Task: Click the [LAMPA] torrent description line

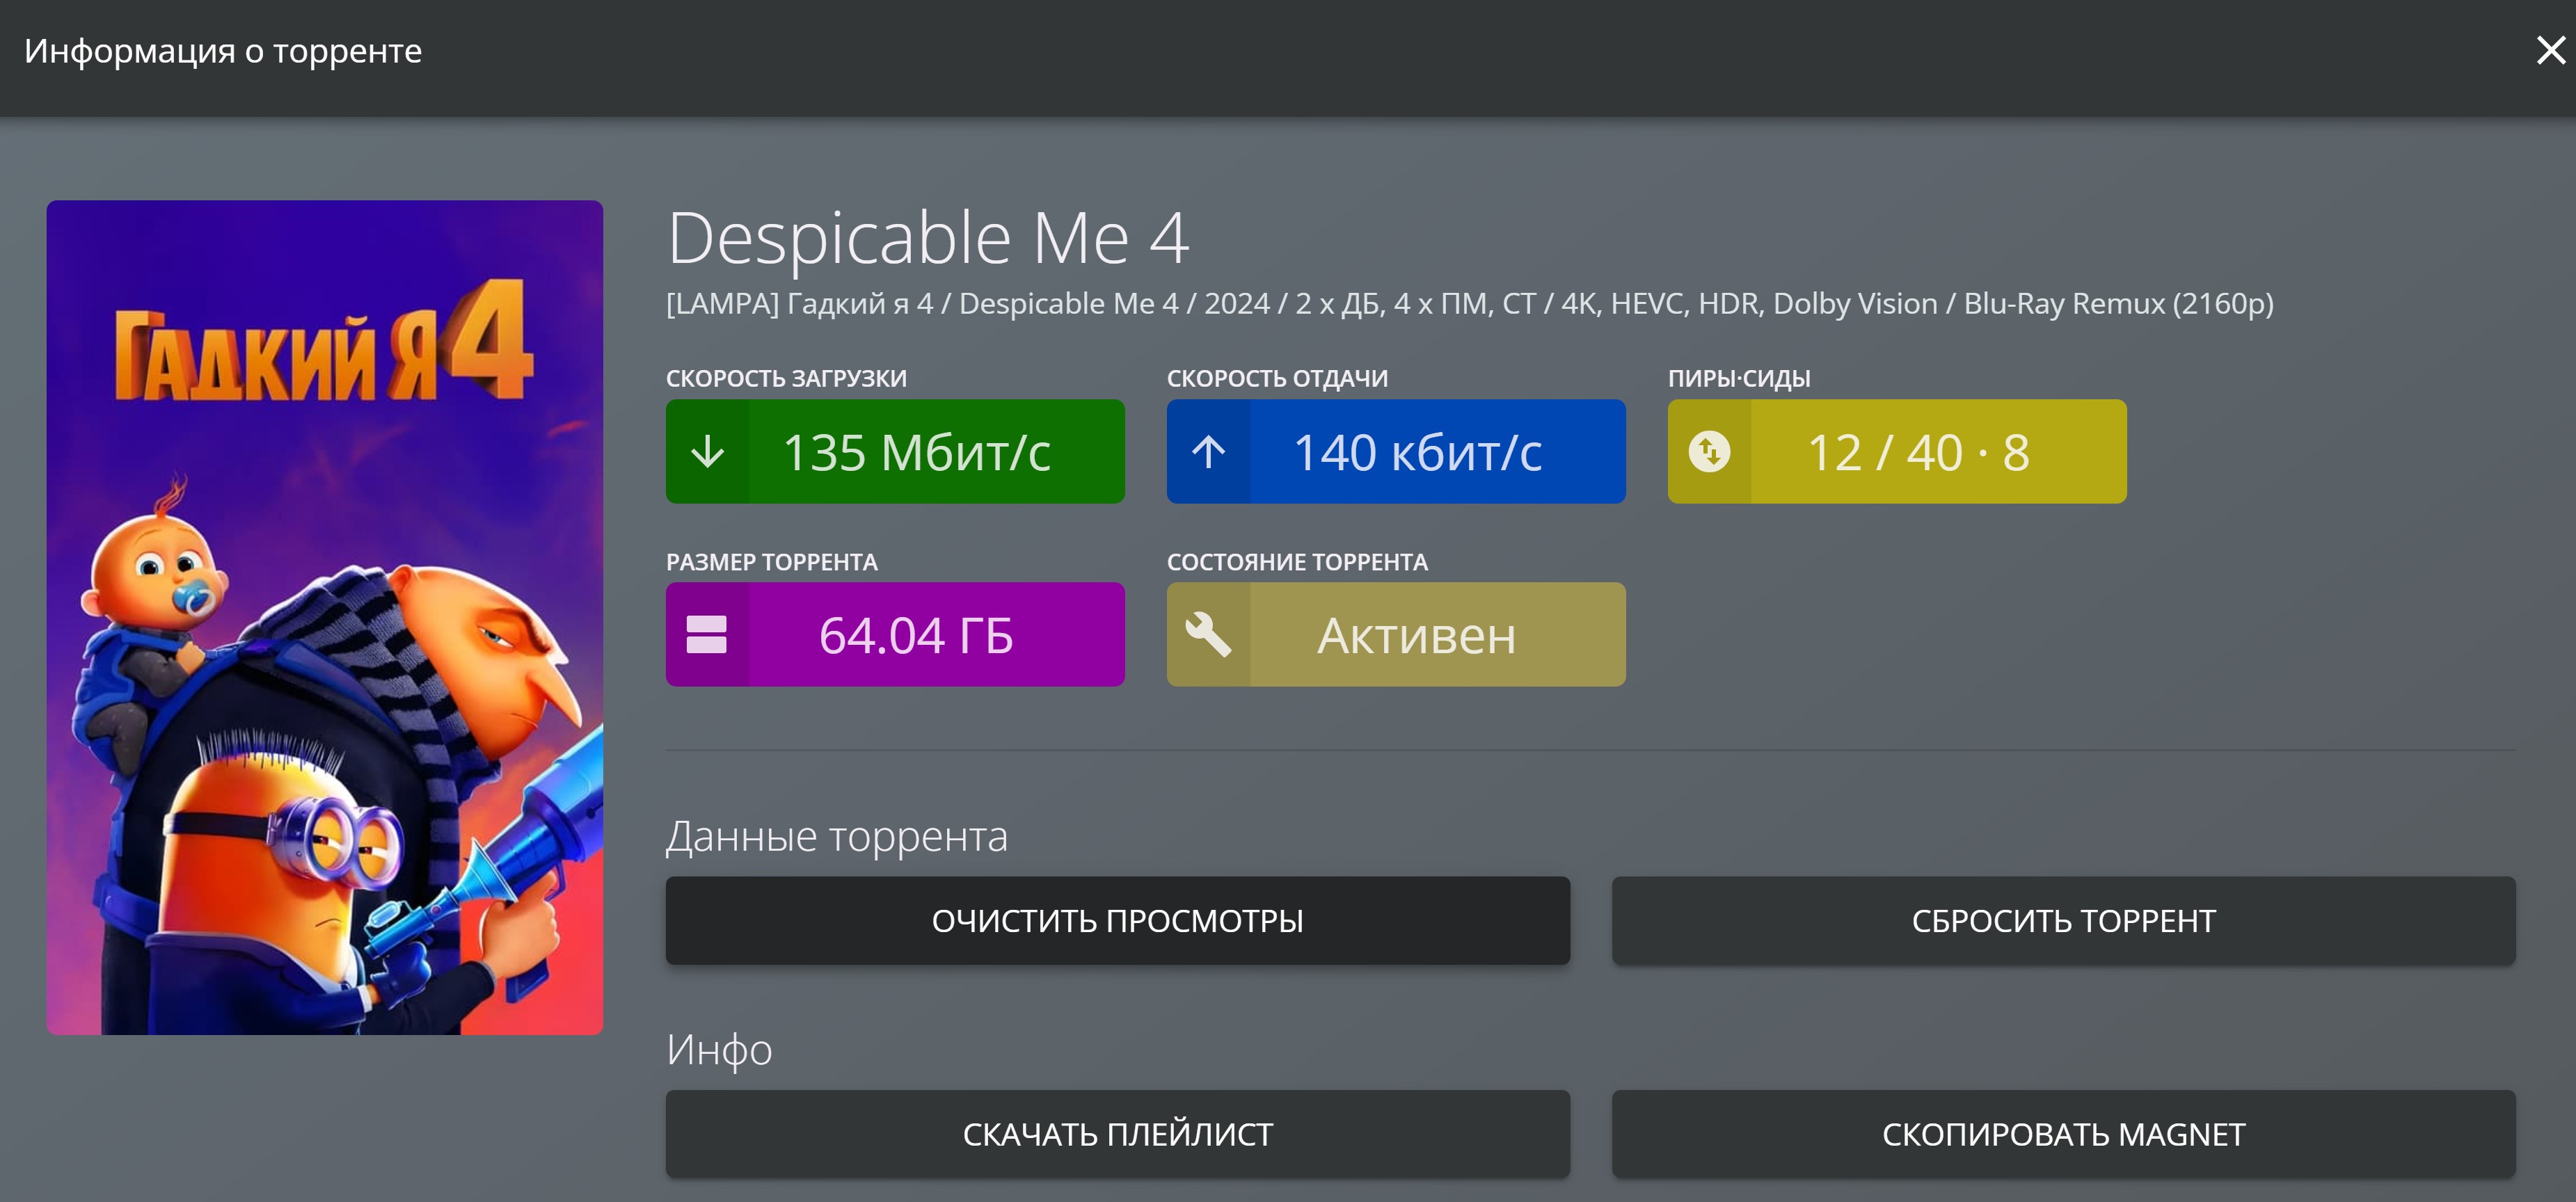Action: coord(1469,303)
